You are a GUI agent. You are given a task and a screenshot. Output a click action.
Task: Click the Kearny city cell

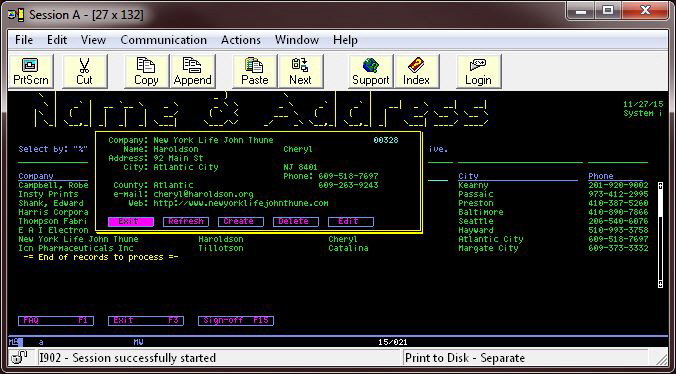pyautogui.click(x=473, y=185)
